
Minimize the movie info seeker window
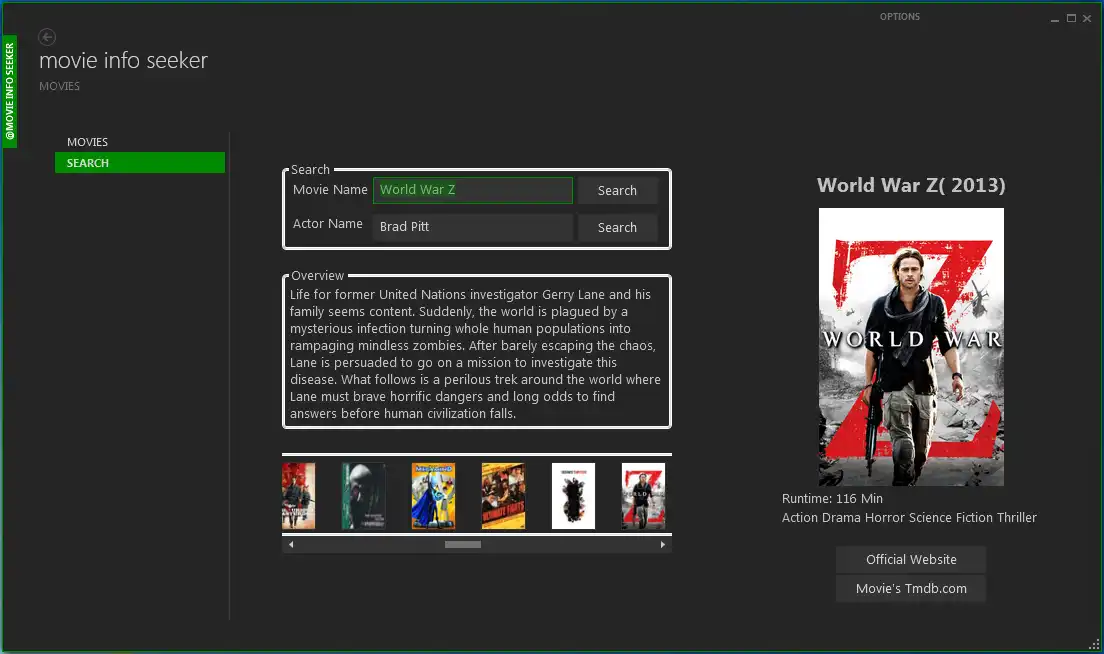click(1055, 19)
